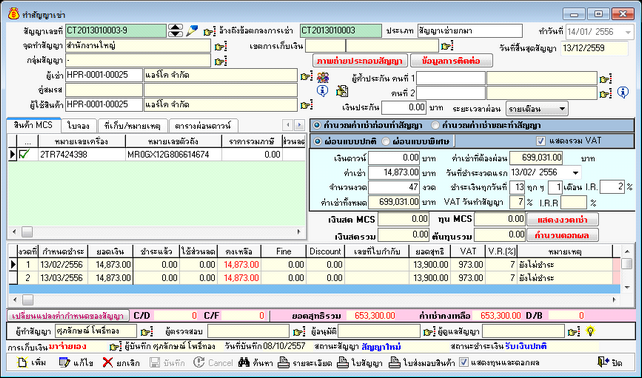Switch to the ตารางผ่อนดาวน์ tab
This screenshot has height=378, width=642.
(x=203, y=125)
